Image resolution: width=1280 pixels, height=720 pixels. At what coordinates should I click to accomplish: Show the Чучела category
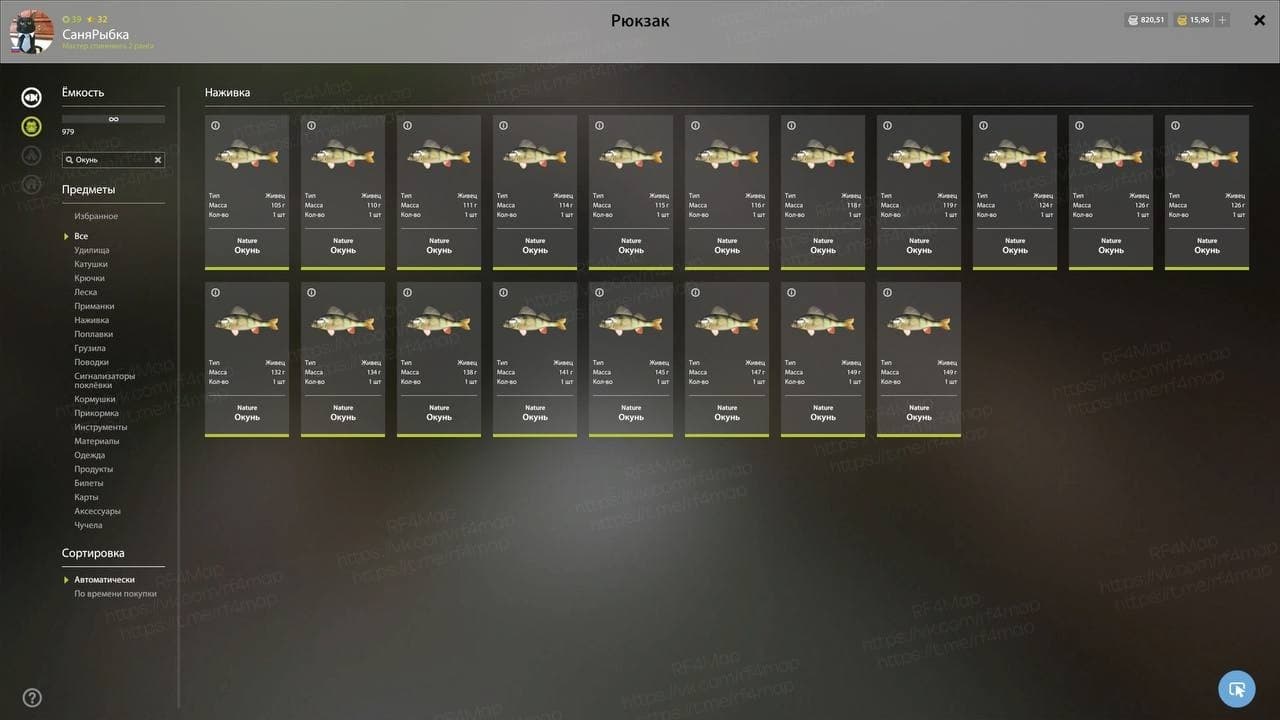[x=88, y=525]
